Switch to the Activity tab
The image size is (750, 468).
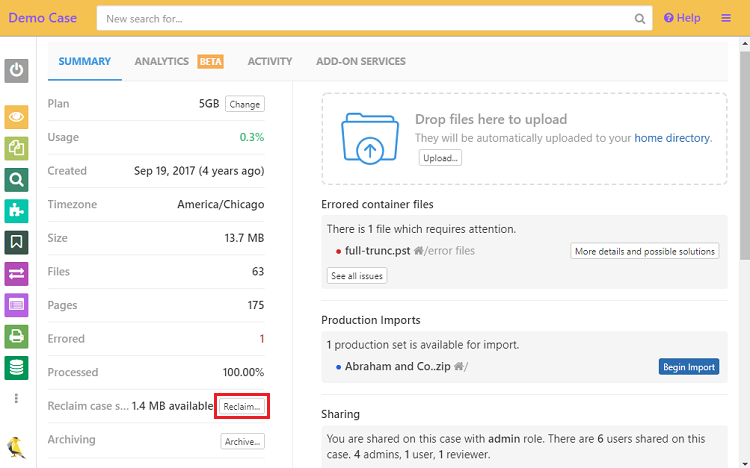click(270, 62)
